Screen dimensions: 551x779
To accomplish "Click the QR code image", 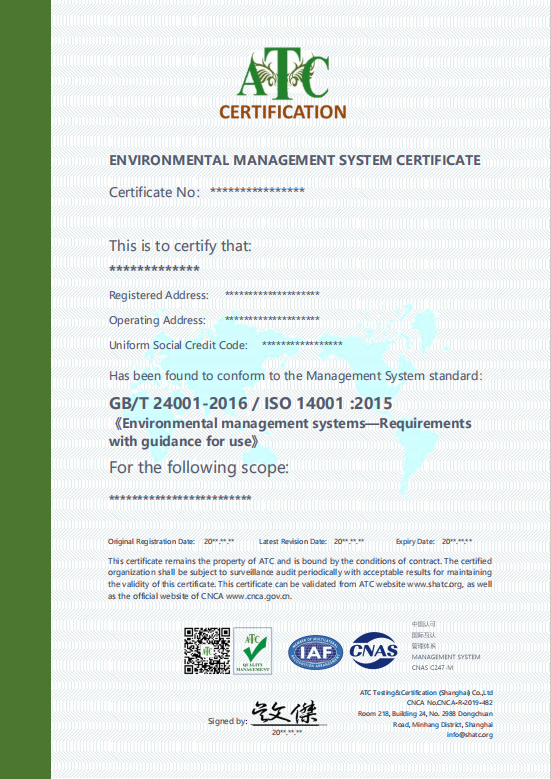I will [x=207, y=650].
